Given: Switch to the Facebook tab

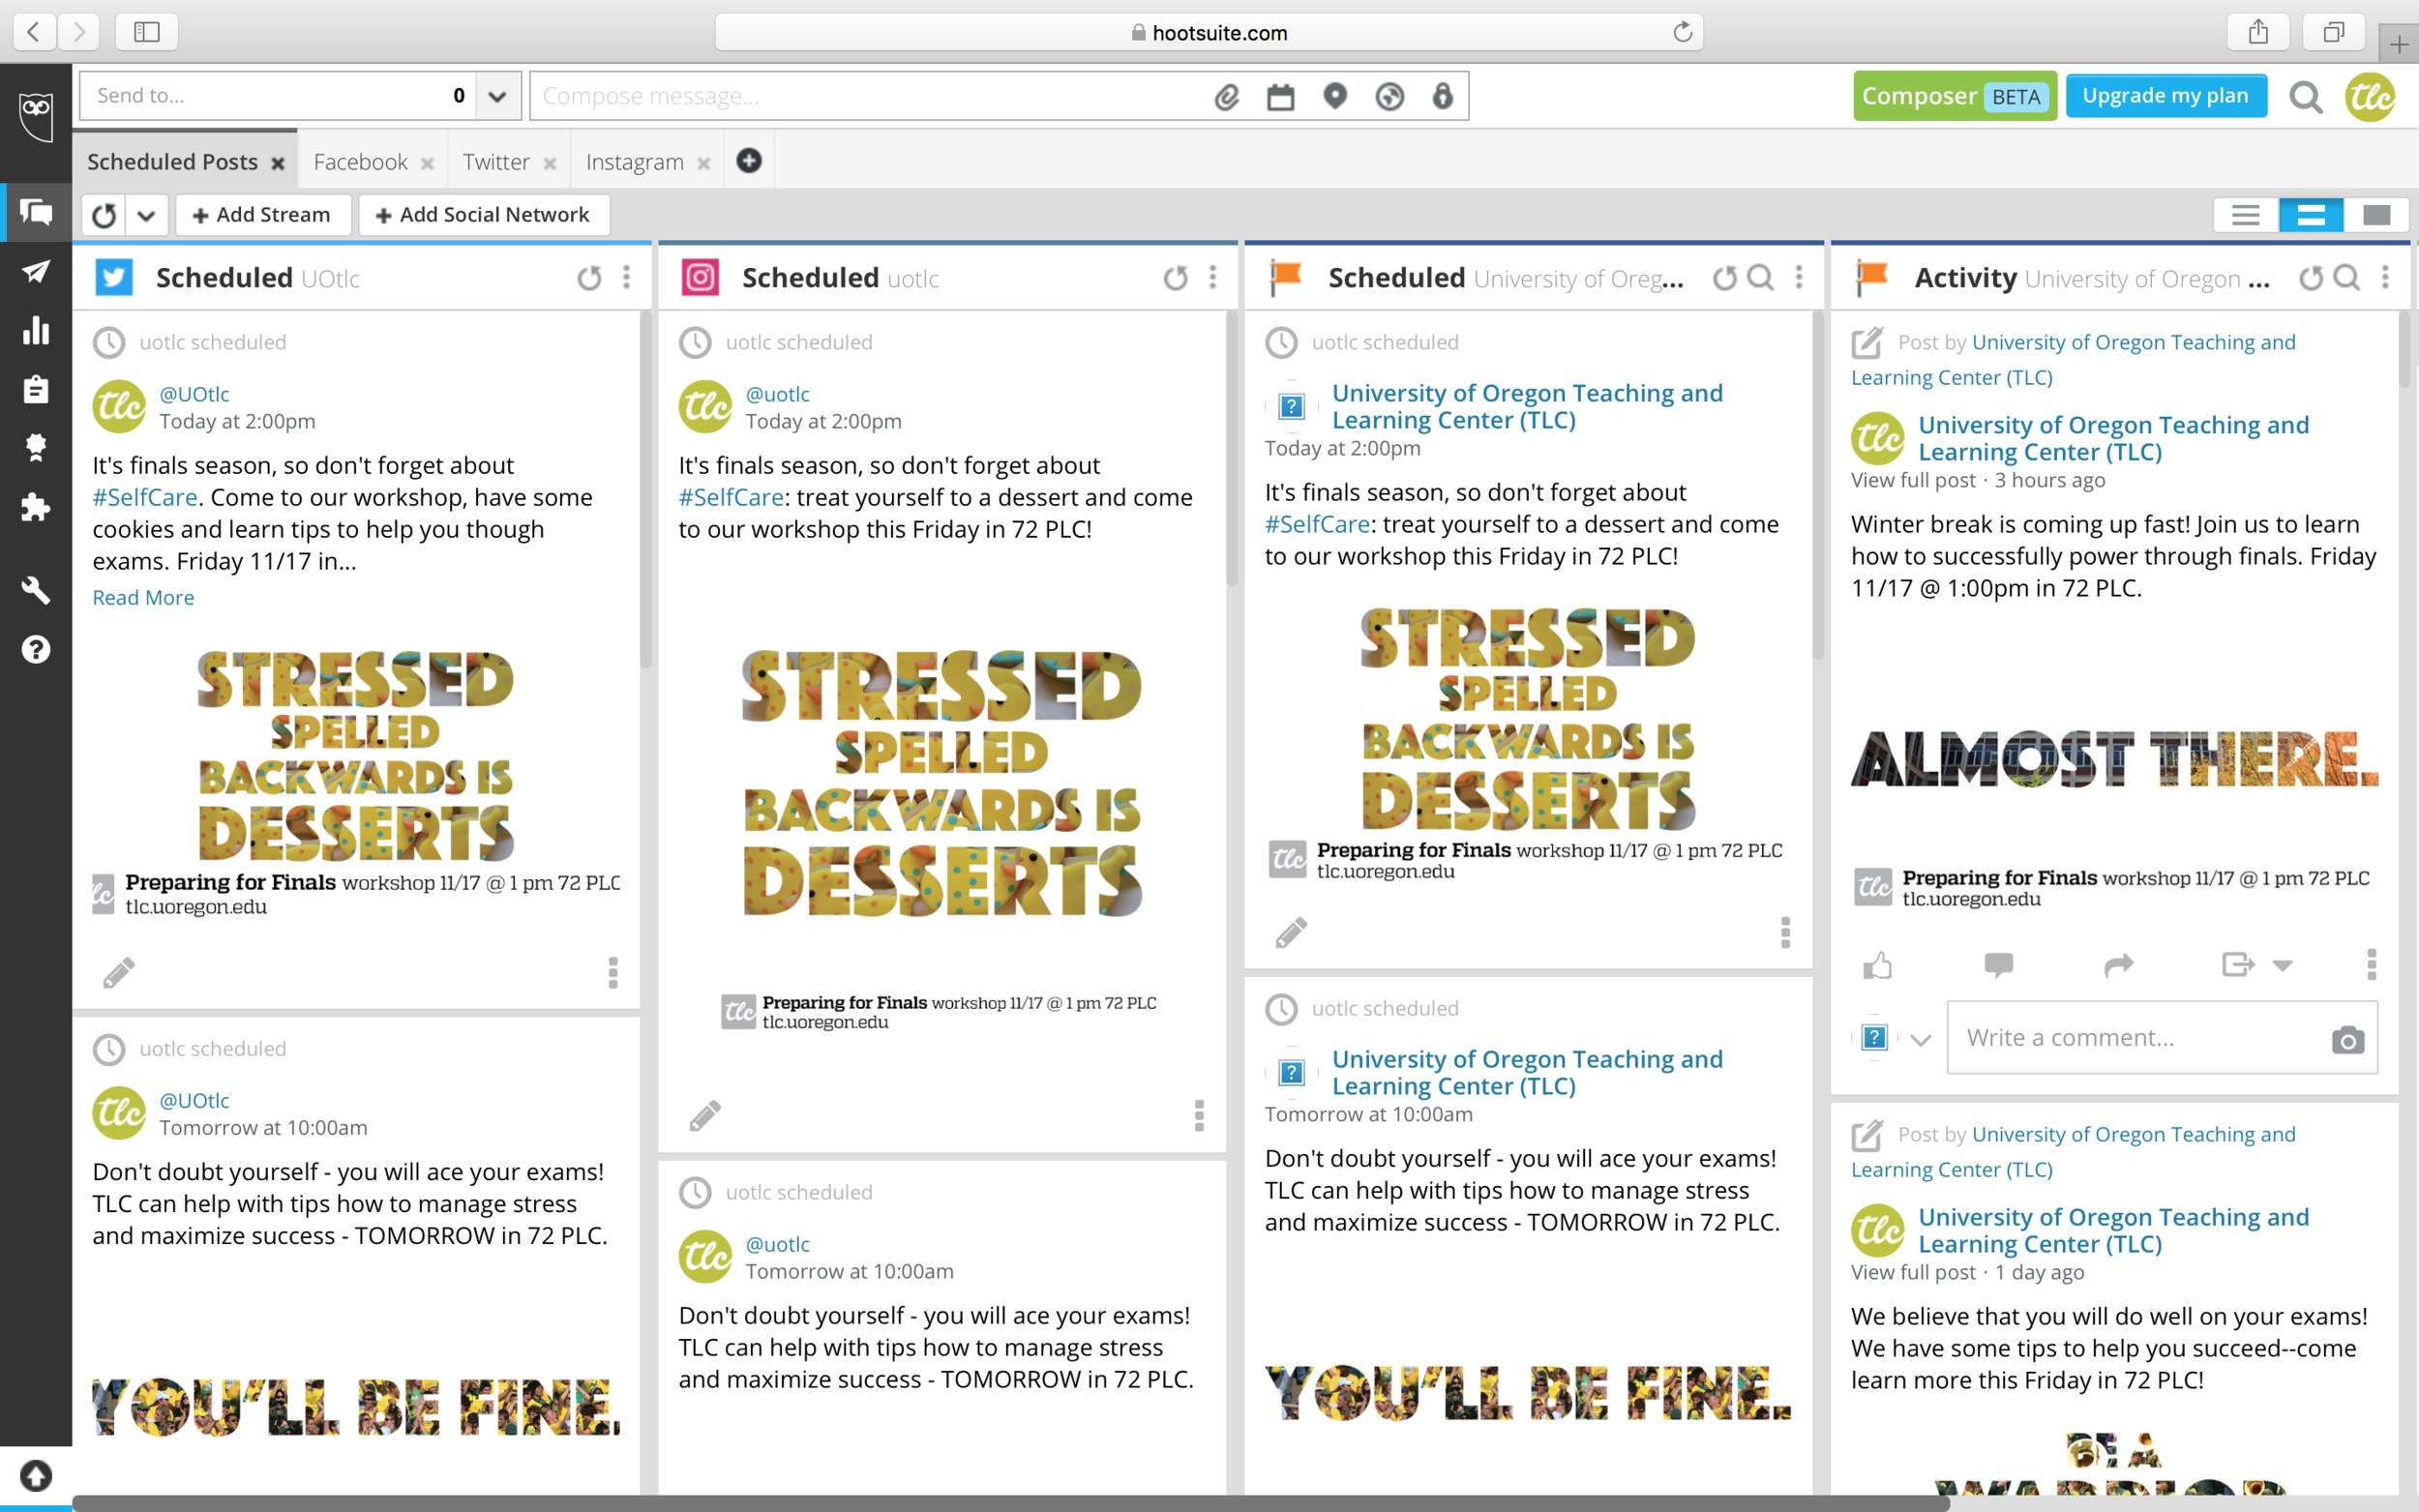Looking at the screenshot, I should (x=360, y=161).
